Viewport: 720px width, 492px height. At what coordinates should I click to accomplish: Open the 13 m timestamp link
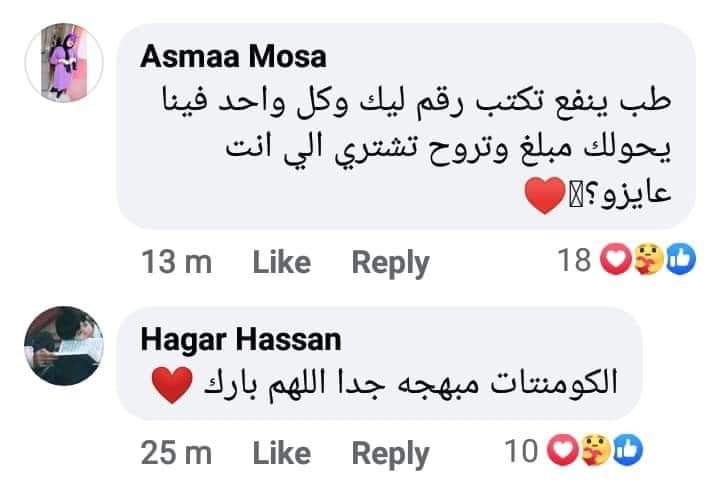pos(177,262)
